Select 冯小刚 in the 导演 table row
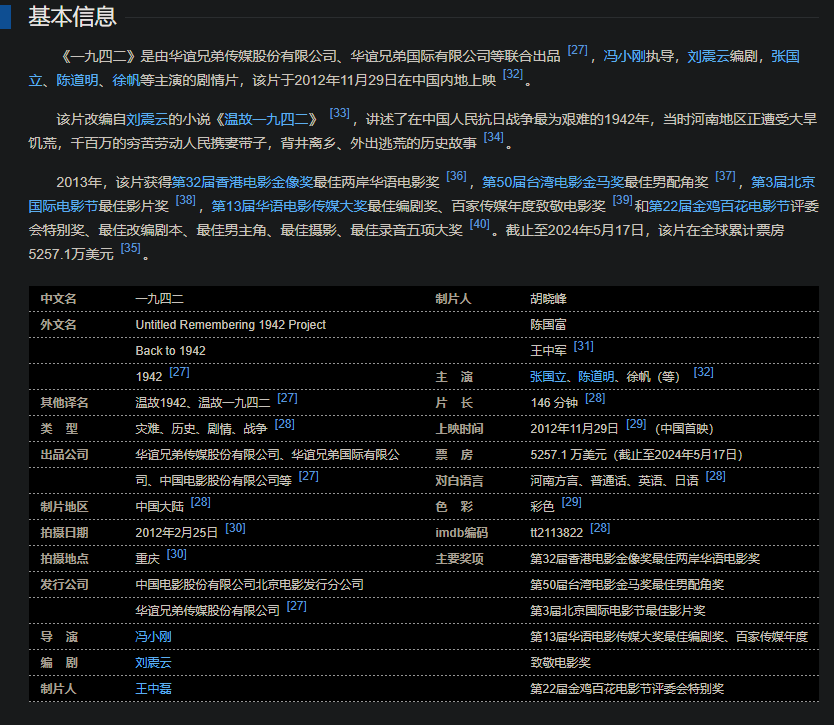834x725 pixels. (x=153, y=636)
